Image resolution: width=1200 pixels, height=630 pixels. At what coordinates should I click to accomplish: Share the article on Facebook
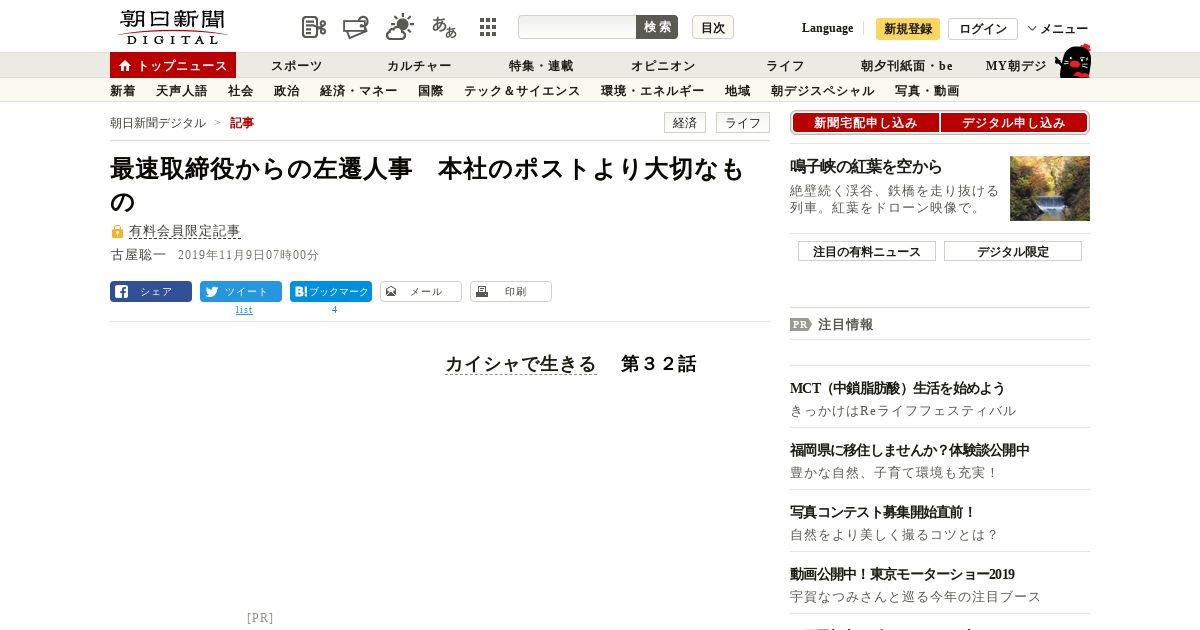(151, 292)
